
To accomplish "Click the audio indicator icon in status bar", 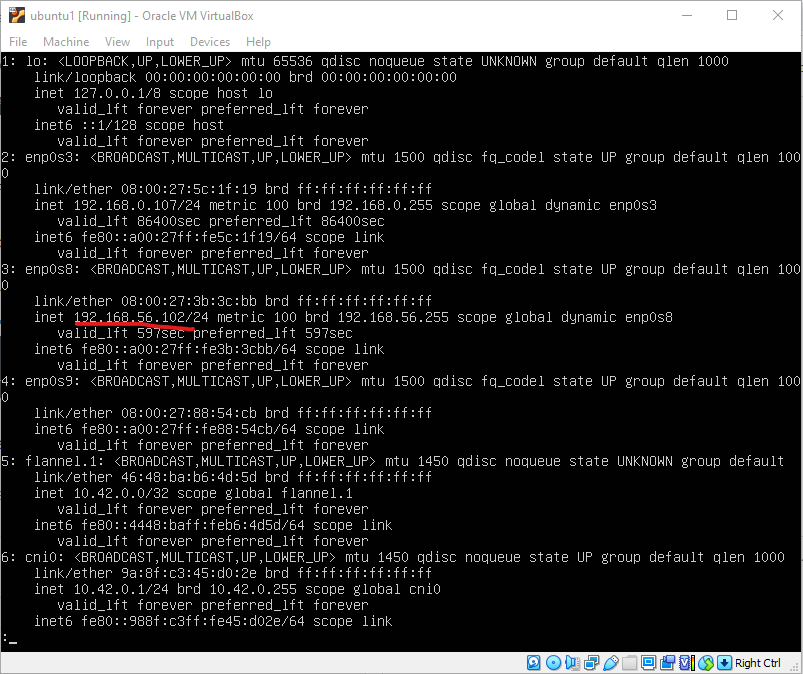I will [x=573, y=663].
